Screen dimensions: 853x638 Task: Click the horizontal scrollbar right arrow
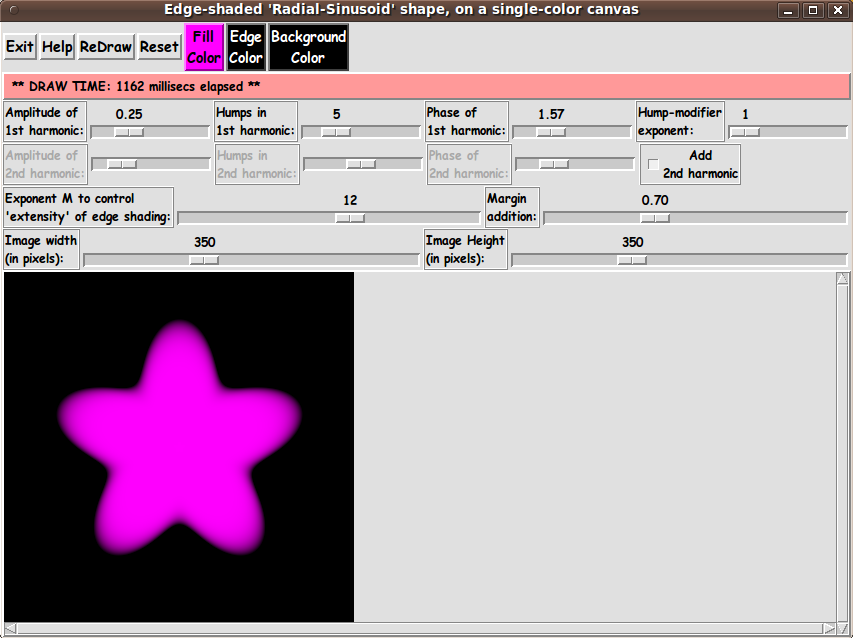click(x=828, y=629)
